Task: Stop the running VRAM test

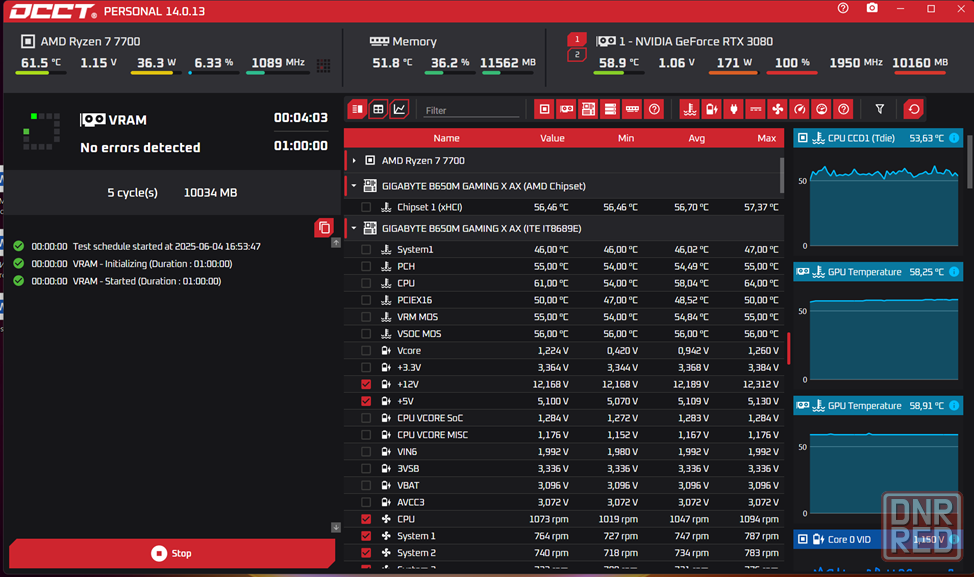Action: pyautogui.click(x=172, y=553)
